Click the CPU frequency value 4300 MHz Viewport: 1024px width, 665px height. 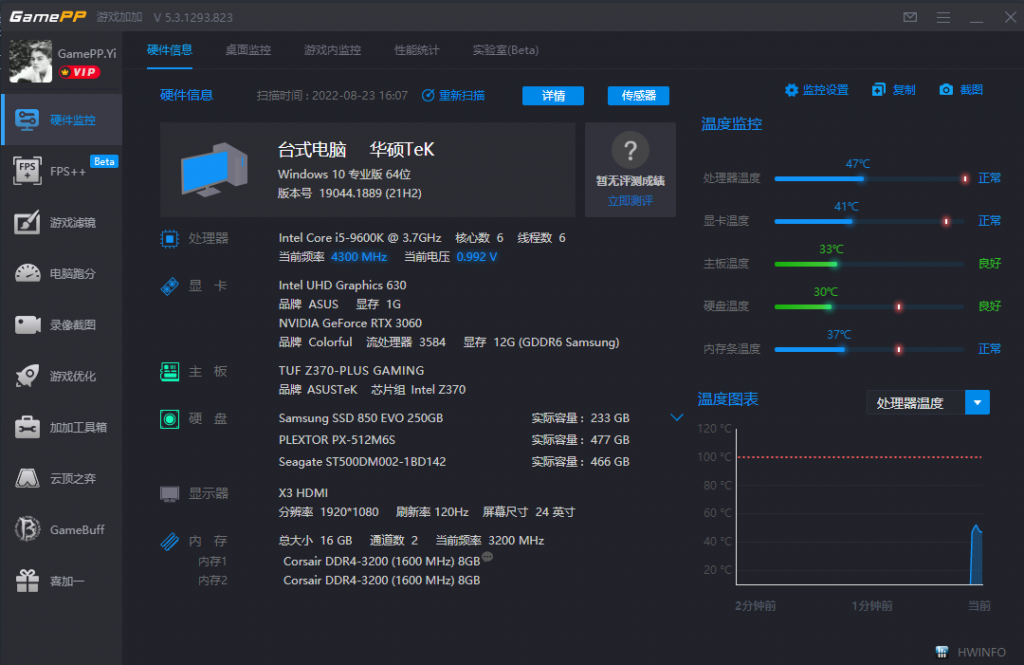tap(359, 257)
